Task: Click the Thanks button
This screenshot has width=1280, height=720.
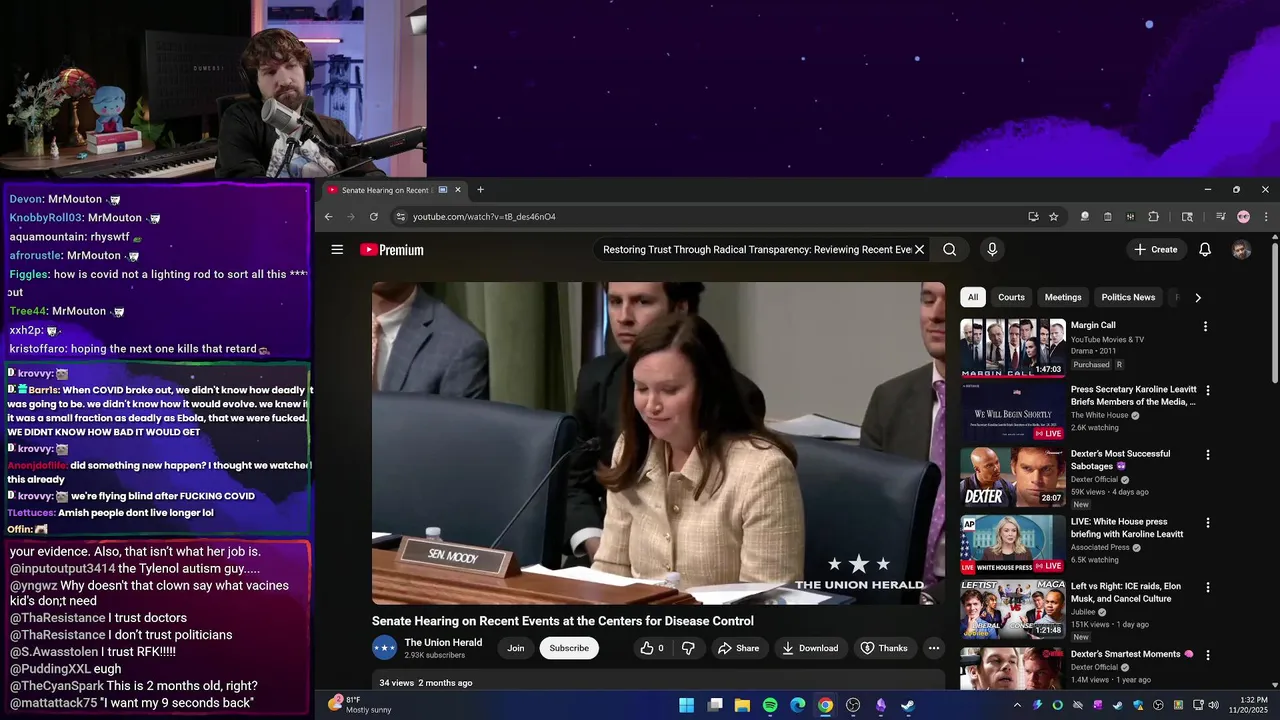Action: (x=884, y=648)
